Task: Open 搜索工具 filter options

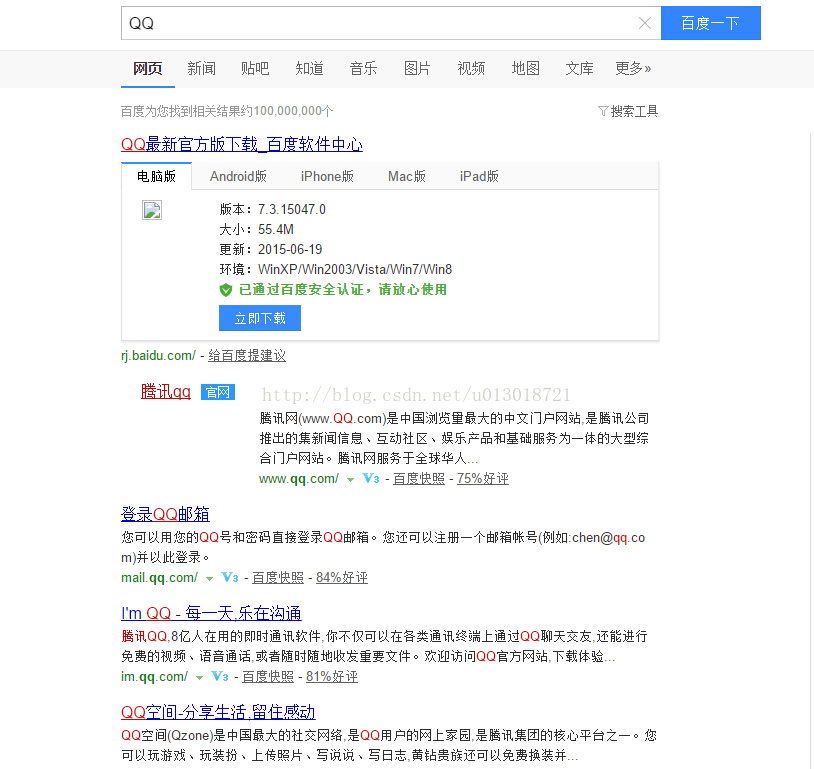Action: coord(634,111)
